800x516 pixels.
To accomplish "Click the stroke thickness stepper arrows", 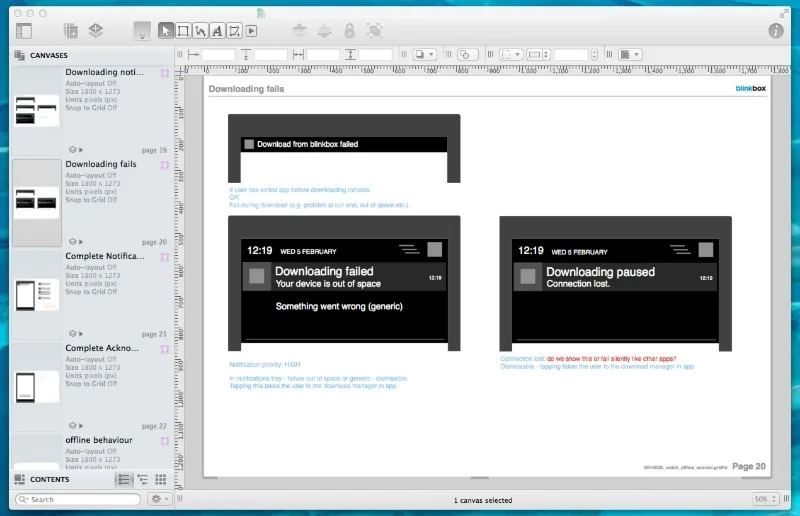I will click(594, 55).
